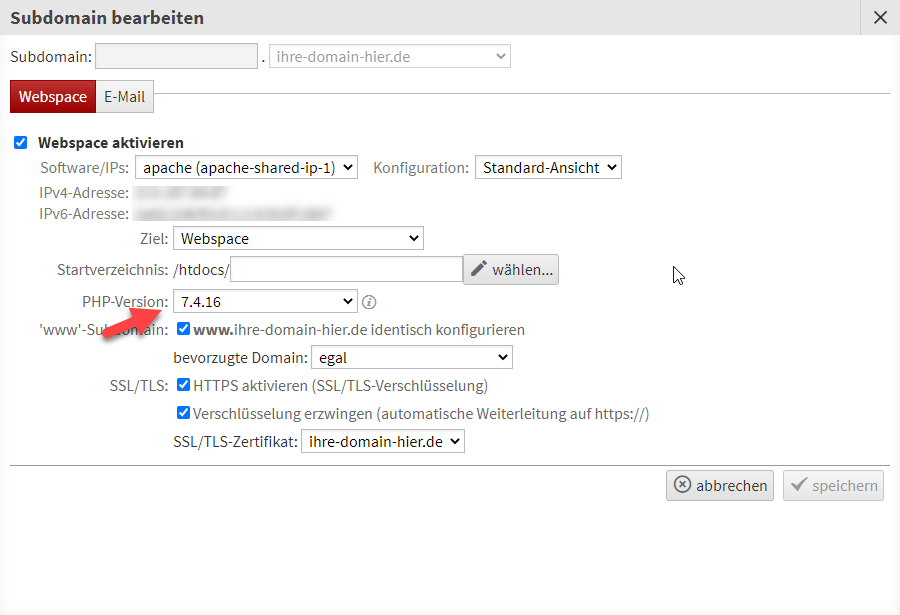Open the Konfiguration Standard-Ansicht dropdown
900x615 pixels.
[x=548, y=168]
